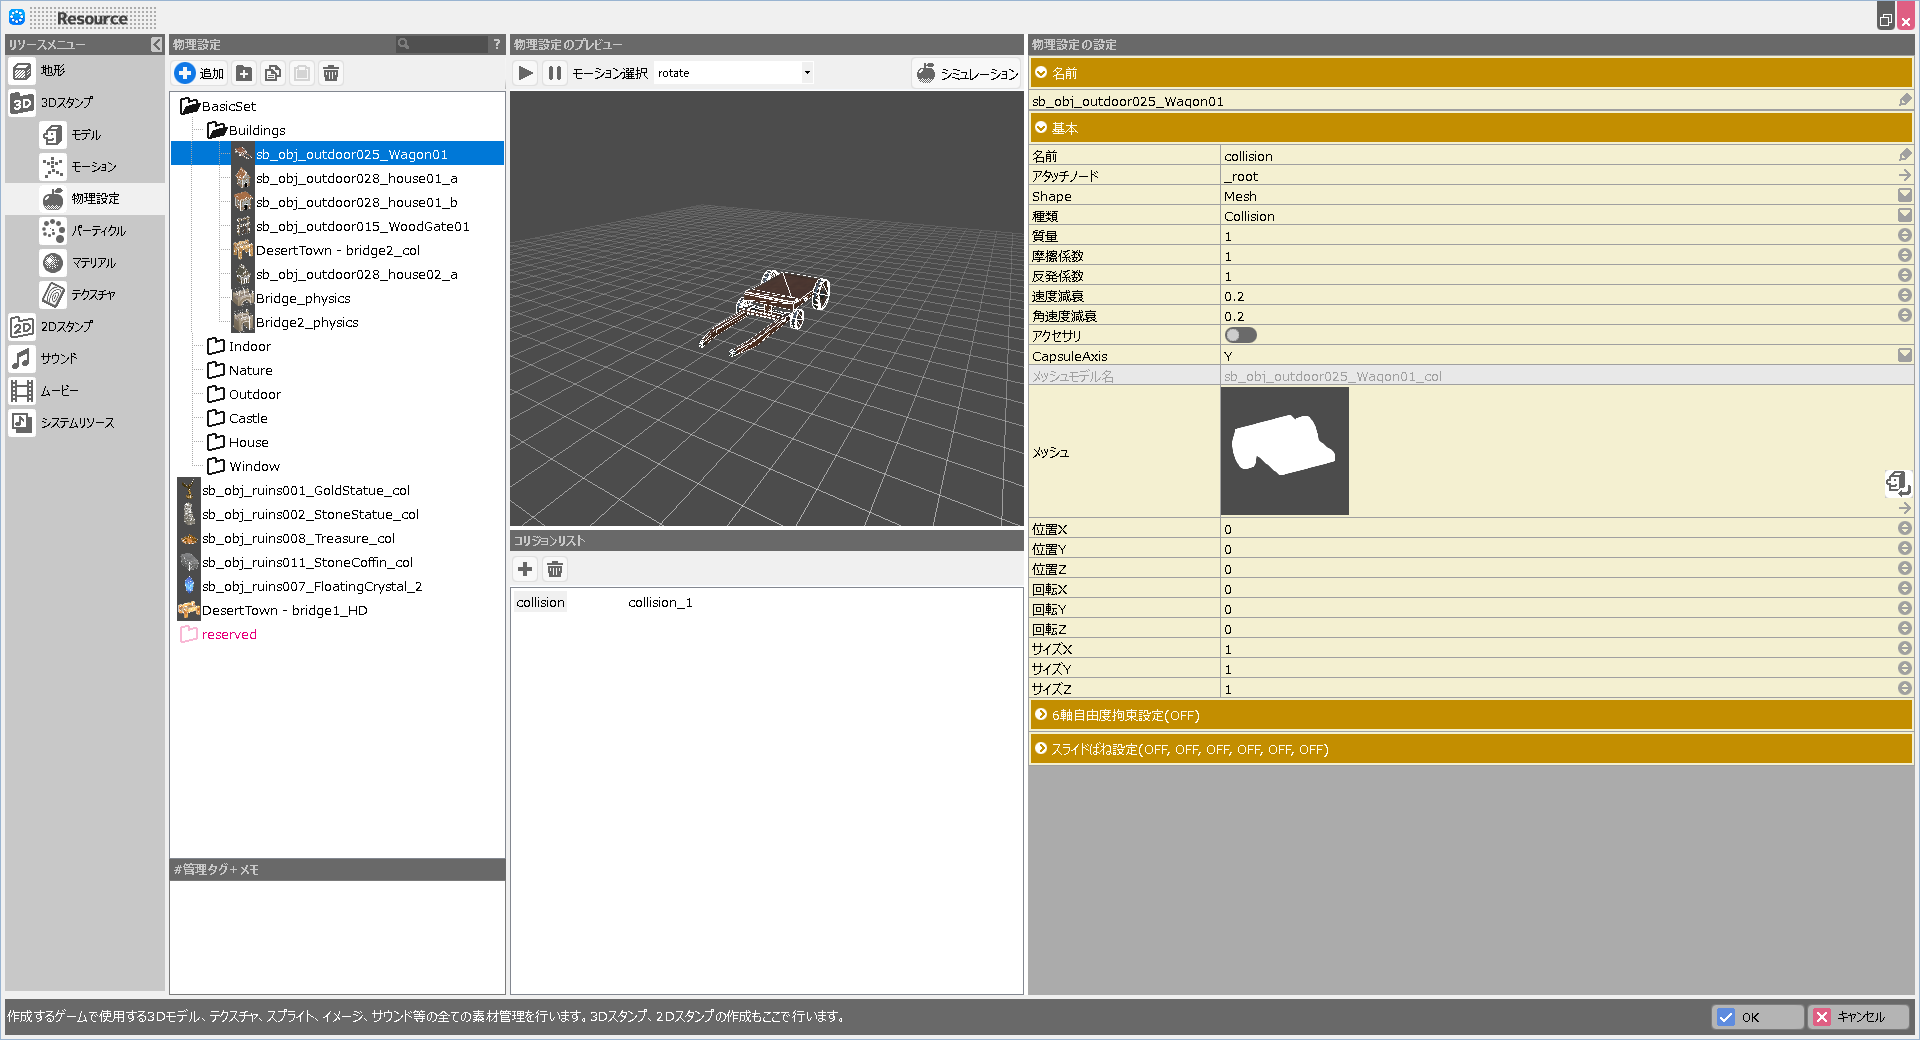The image size is (1920, 1040).
Task: Click the trash icon in physics settings toolbar
Action: (x=331, y=73)
